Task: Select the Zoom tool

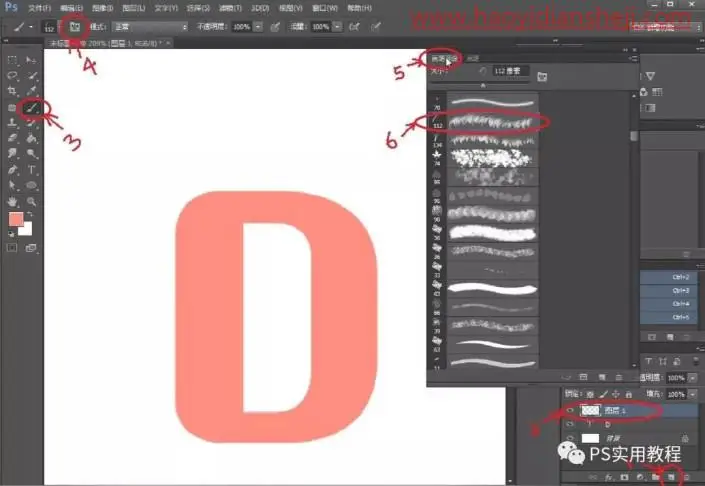Action: pos(31,201)
